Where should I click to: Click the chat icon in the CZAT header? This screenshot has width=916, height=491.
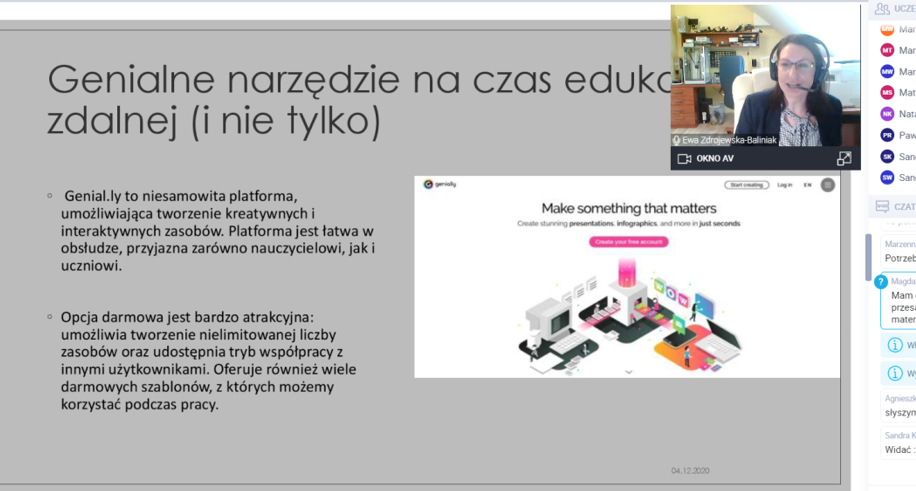[881, 207]
